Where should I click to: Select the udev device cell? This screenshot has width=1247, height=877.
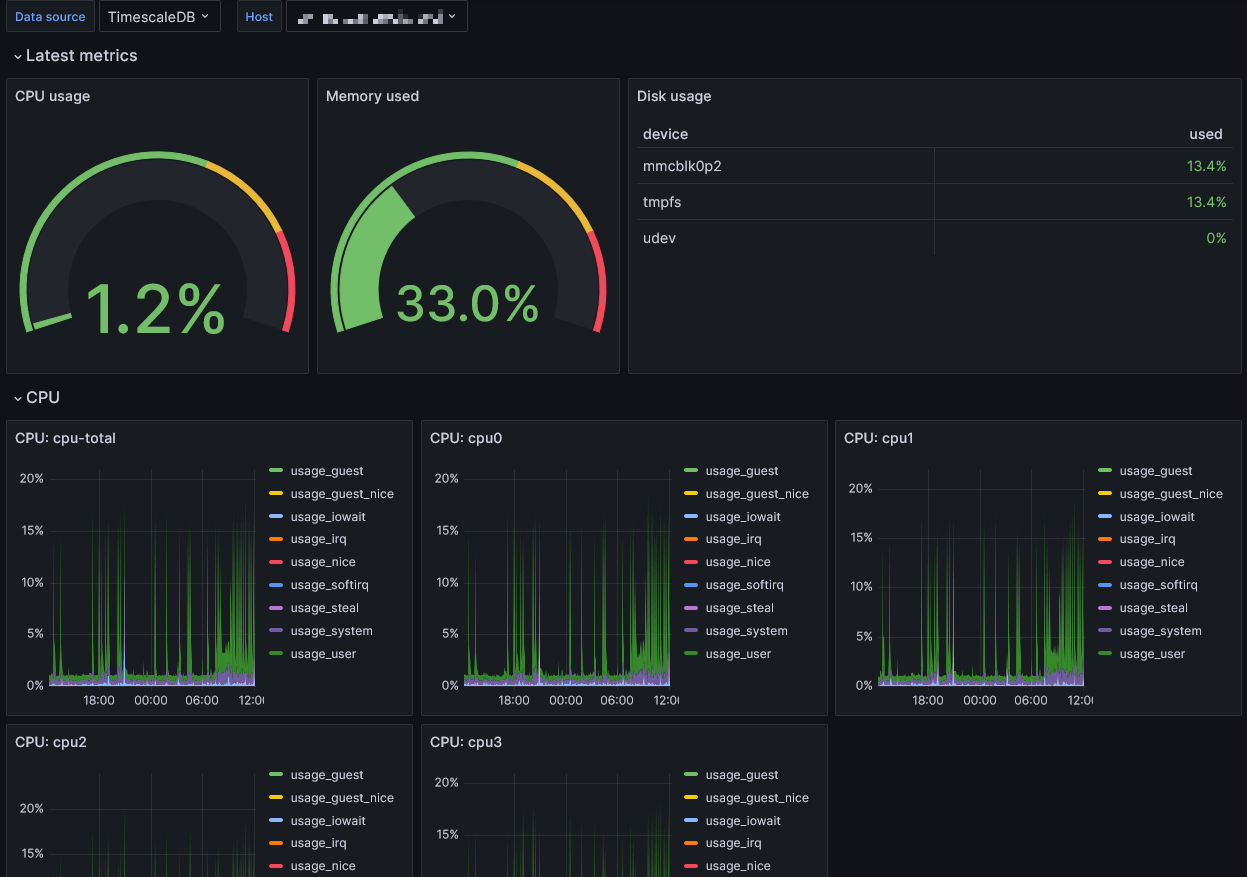point(785,238)
